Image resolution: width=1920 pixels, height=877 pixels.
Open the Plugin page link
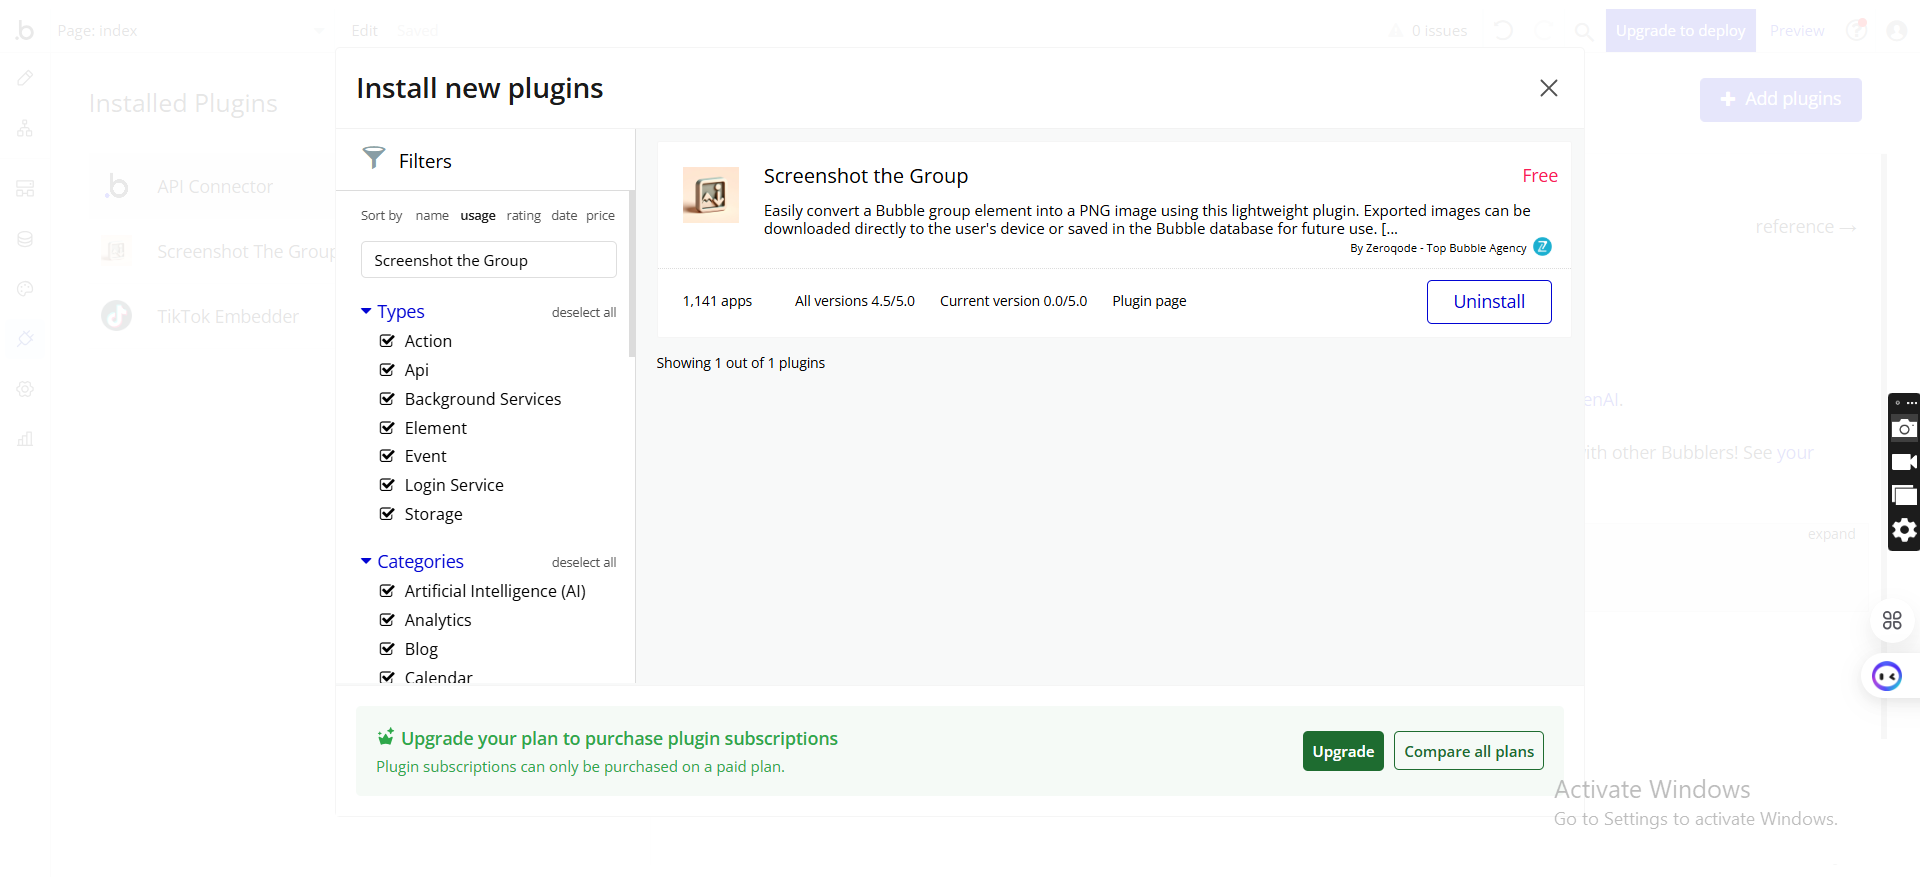click(1149, 301)
